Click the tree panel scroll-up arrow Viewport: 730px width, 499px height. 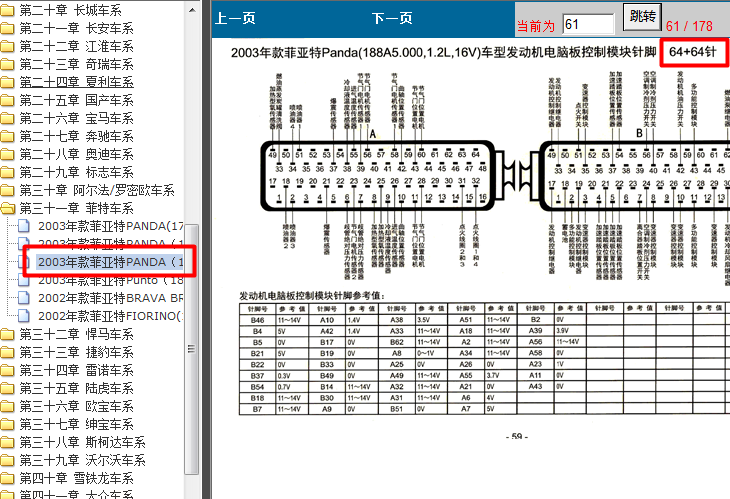pyautogui.click(x=192, y=9)
